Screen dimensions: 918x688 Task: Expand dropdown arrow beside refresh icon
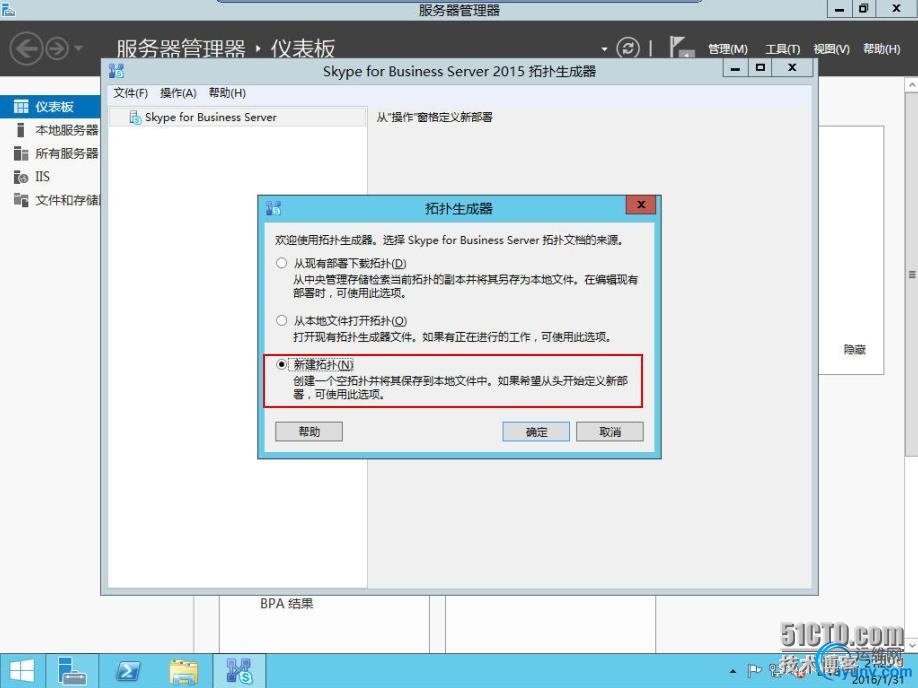pyautogui.click(x=604, y=49)
